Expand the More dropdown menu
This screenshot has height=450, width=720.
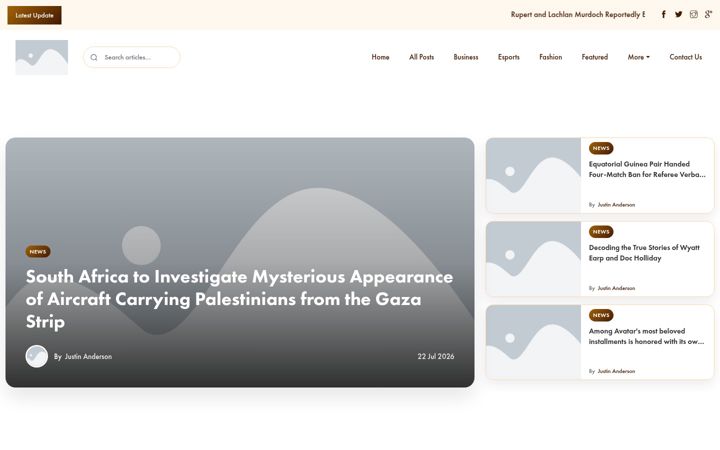[x=638, y=57]
